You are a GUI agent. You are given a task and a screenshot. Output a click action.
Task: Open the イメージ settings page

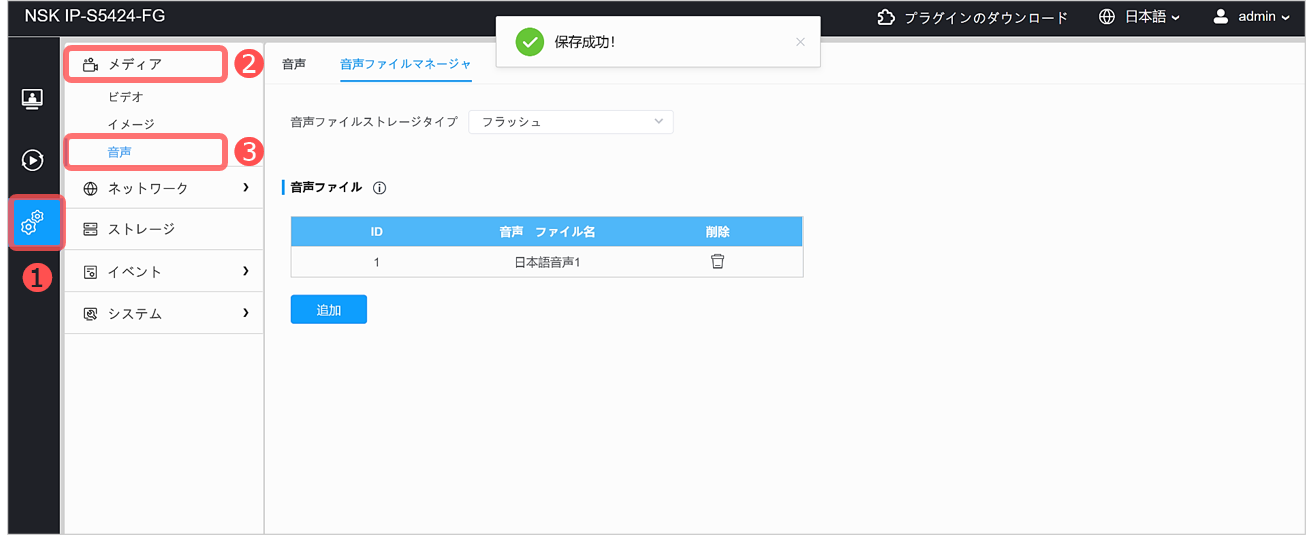(x=131, y=124)
